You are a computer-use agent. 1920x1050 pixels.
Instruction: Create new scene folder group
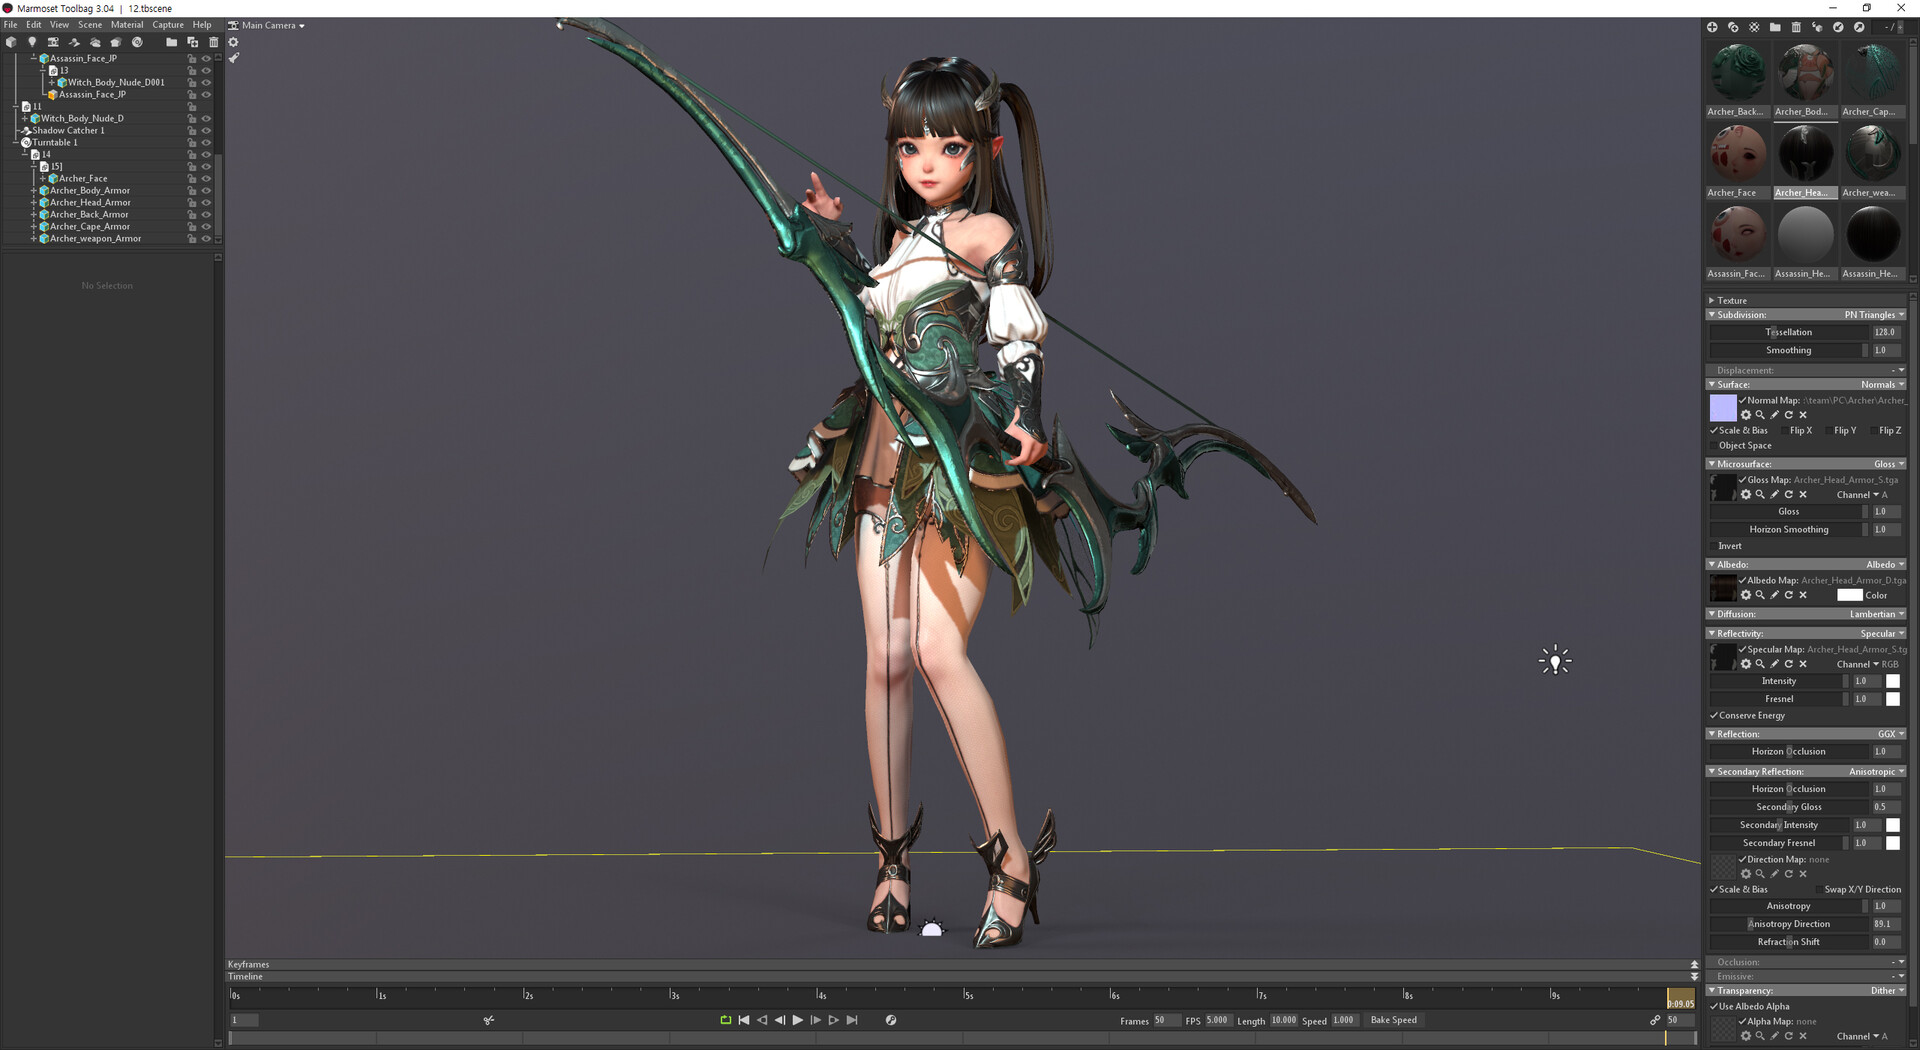(171, 42)
